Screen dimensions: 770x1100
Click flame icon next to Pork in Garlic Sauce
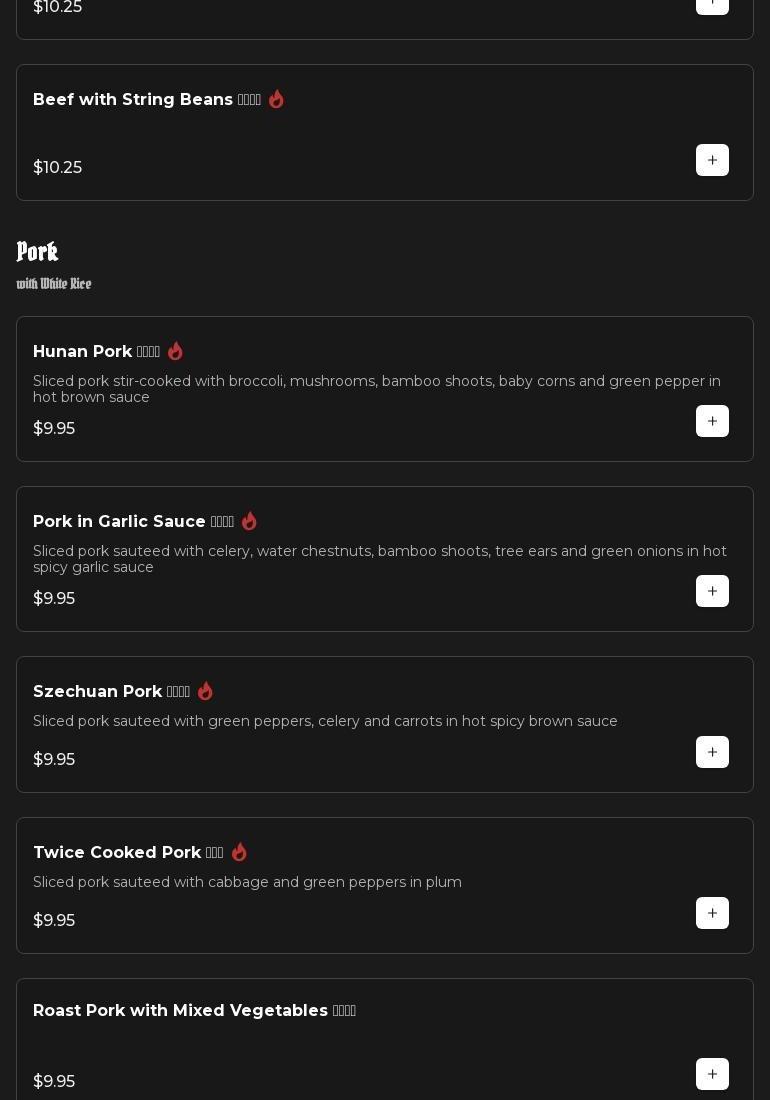pos(249,521)
